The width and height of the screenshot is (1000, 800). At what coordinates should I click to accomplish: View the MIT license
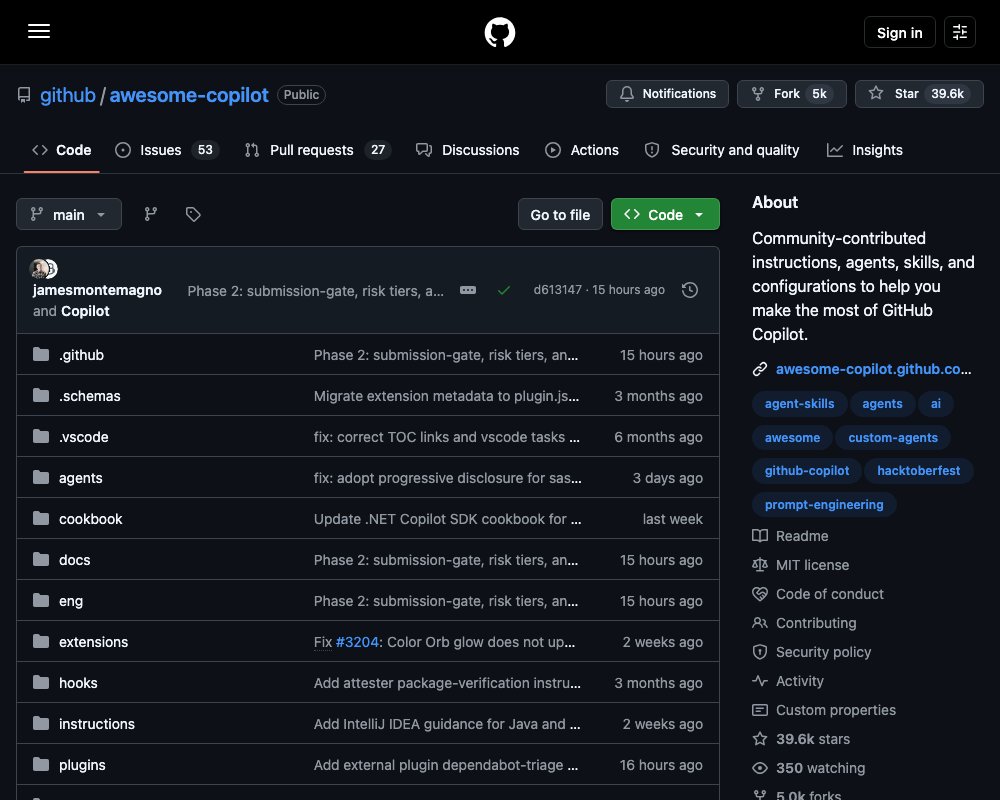(x=800, y=565)
